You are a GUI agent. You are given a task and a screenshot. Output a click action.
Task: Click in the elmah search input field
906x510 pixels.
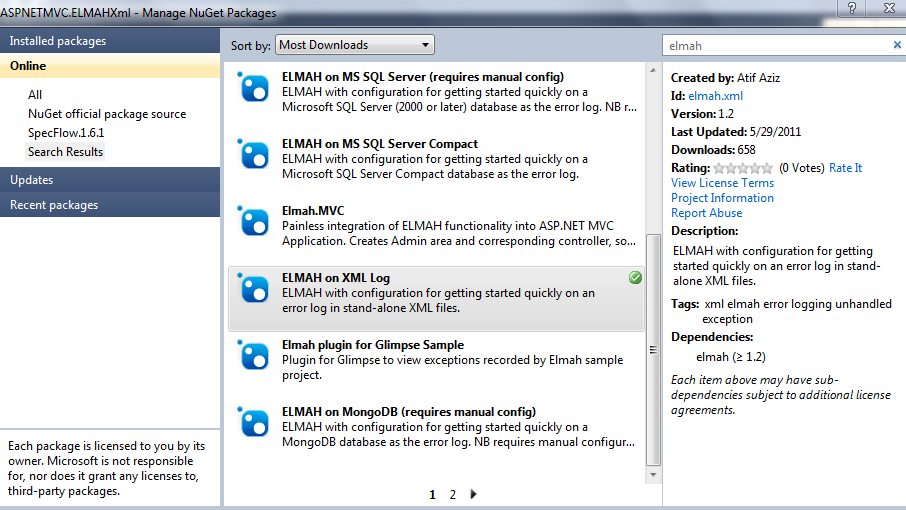point(775,45)
